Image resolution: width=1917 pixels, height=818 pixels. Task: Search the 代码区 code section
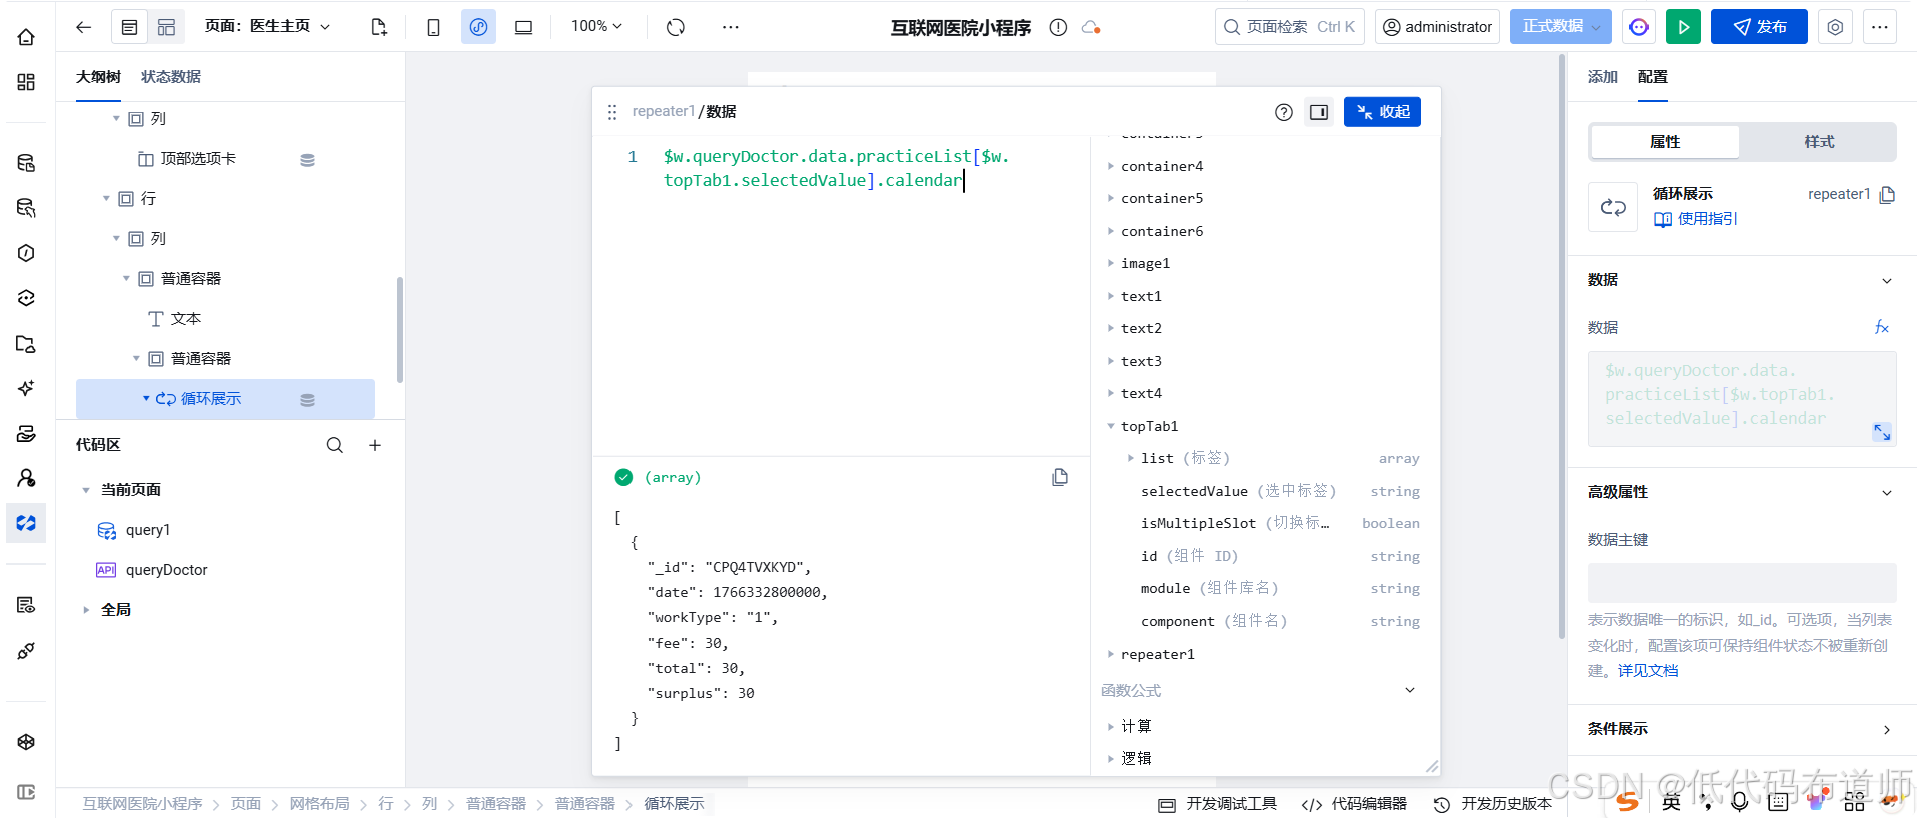(335, 445)
